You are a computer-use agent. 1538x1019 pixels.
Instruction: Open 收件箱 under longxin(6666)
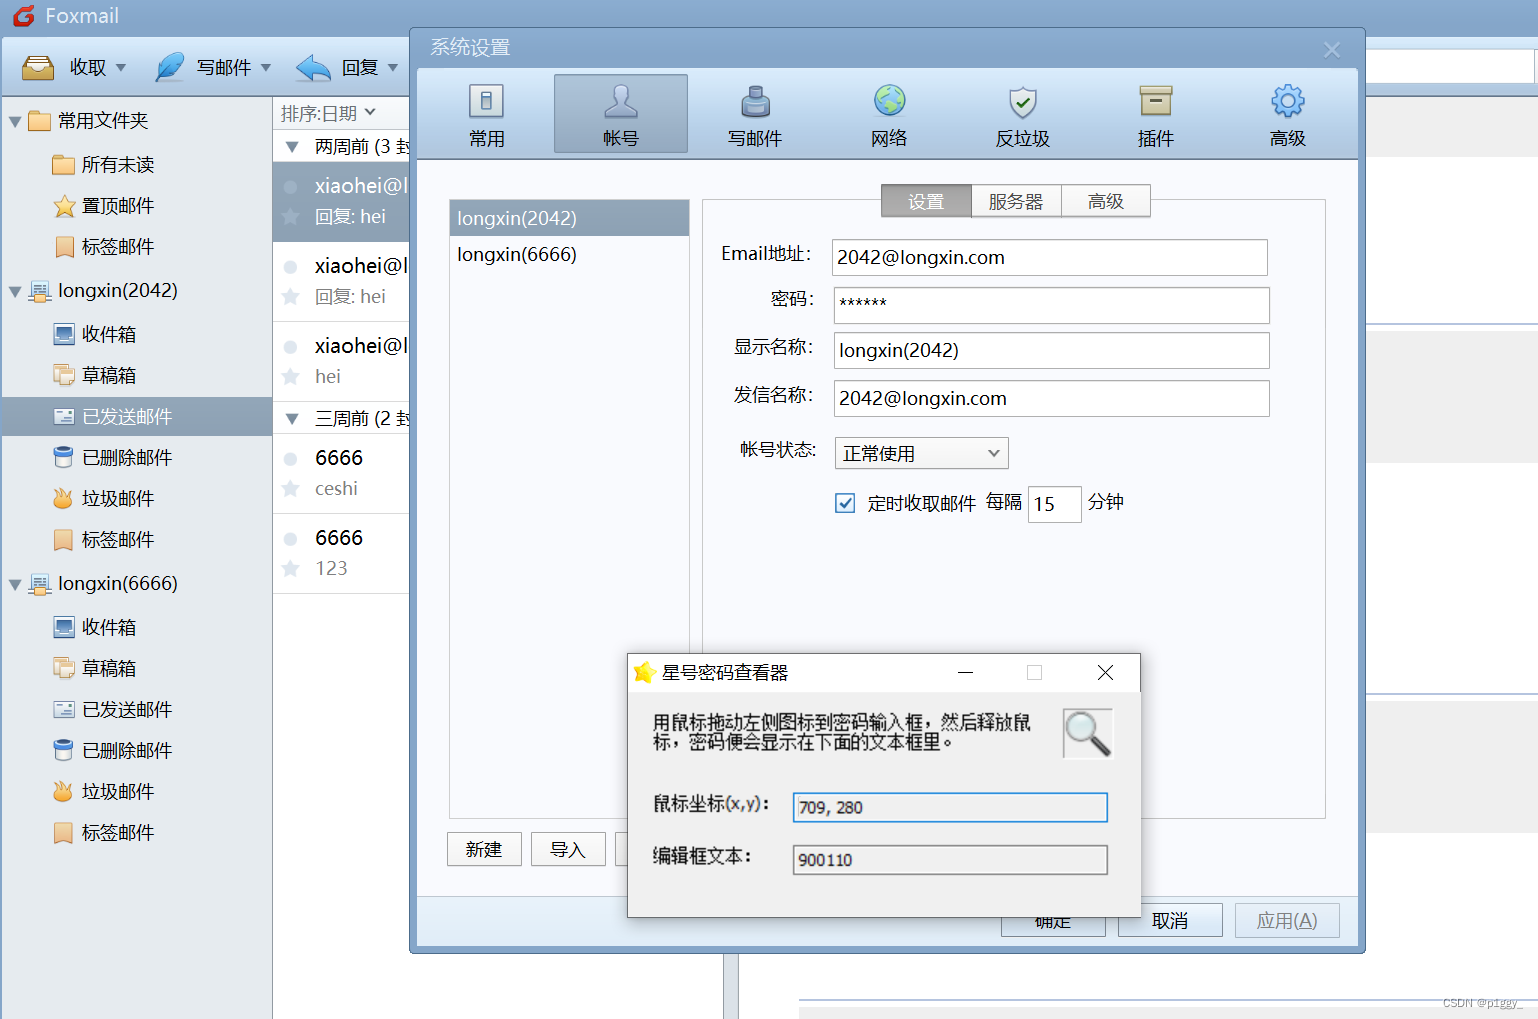pos(94,627)
